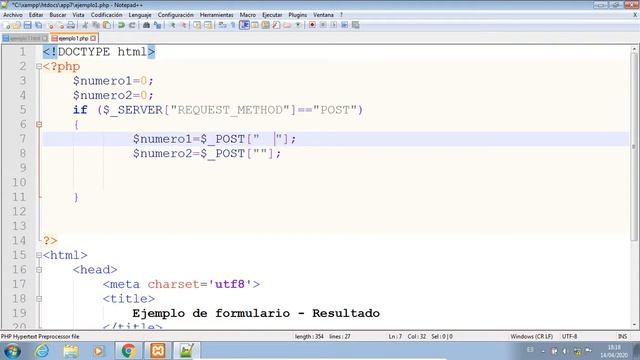Click the Save All toolbar icon
640x360 pixels.
point(38,25)
